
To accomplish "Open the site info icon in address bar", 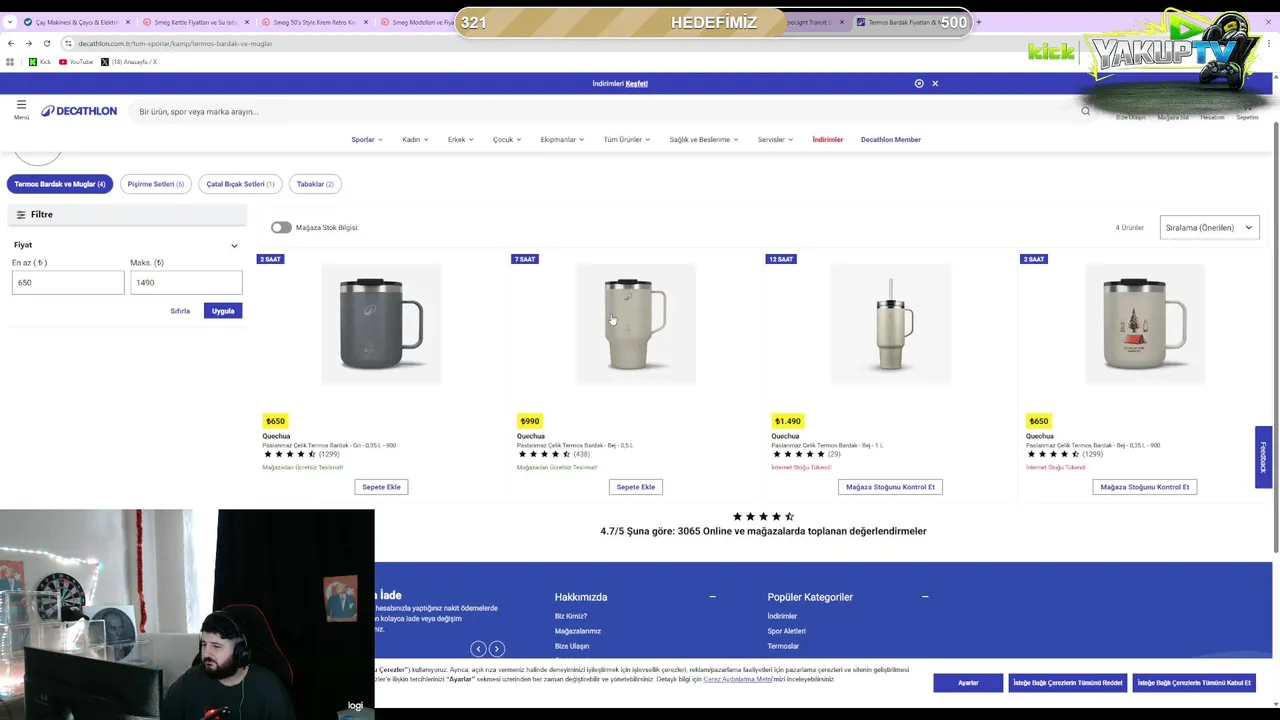I will tap(68, 43).
